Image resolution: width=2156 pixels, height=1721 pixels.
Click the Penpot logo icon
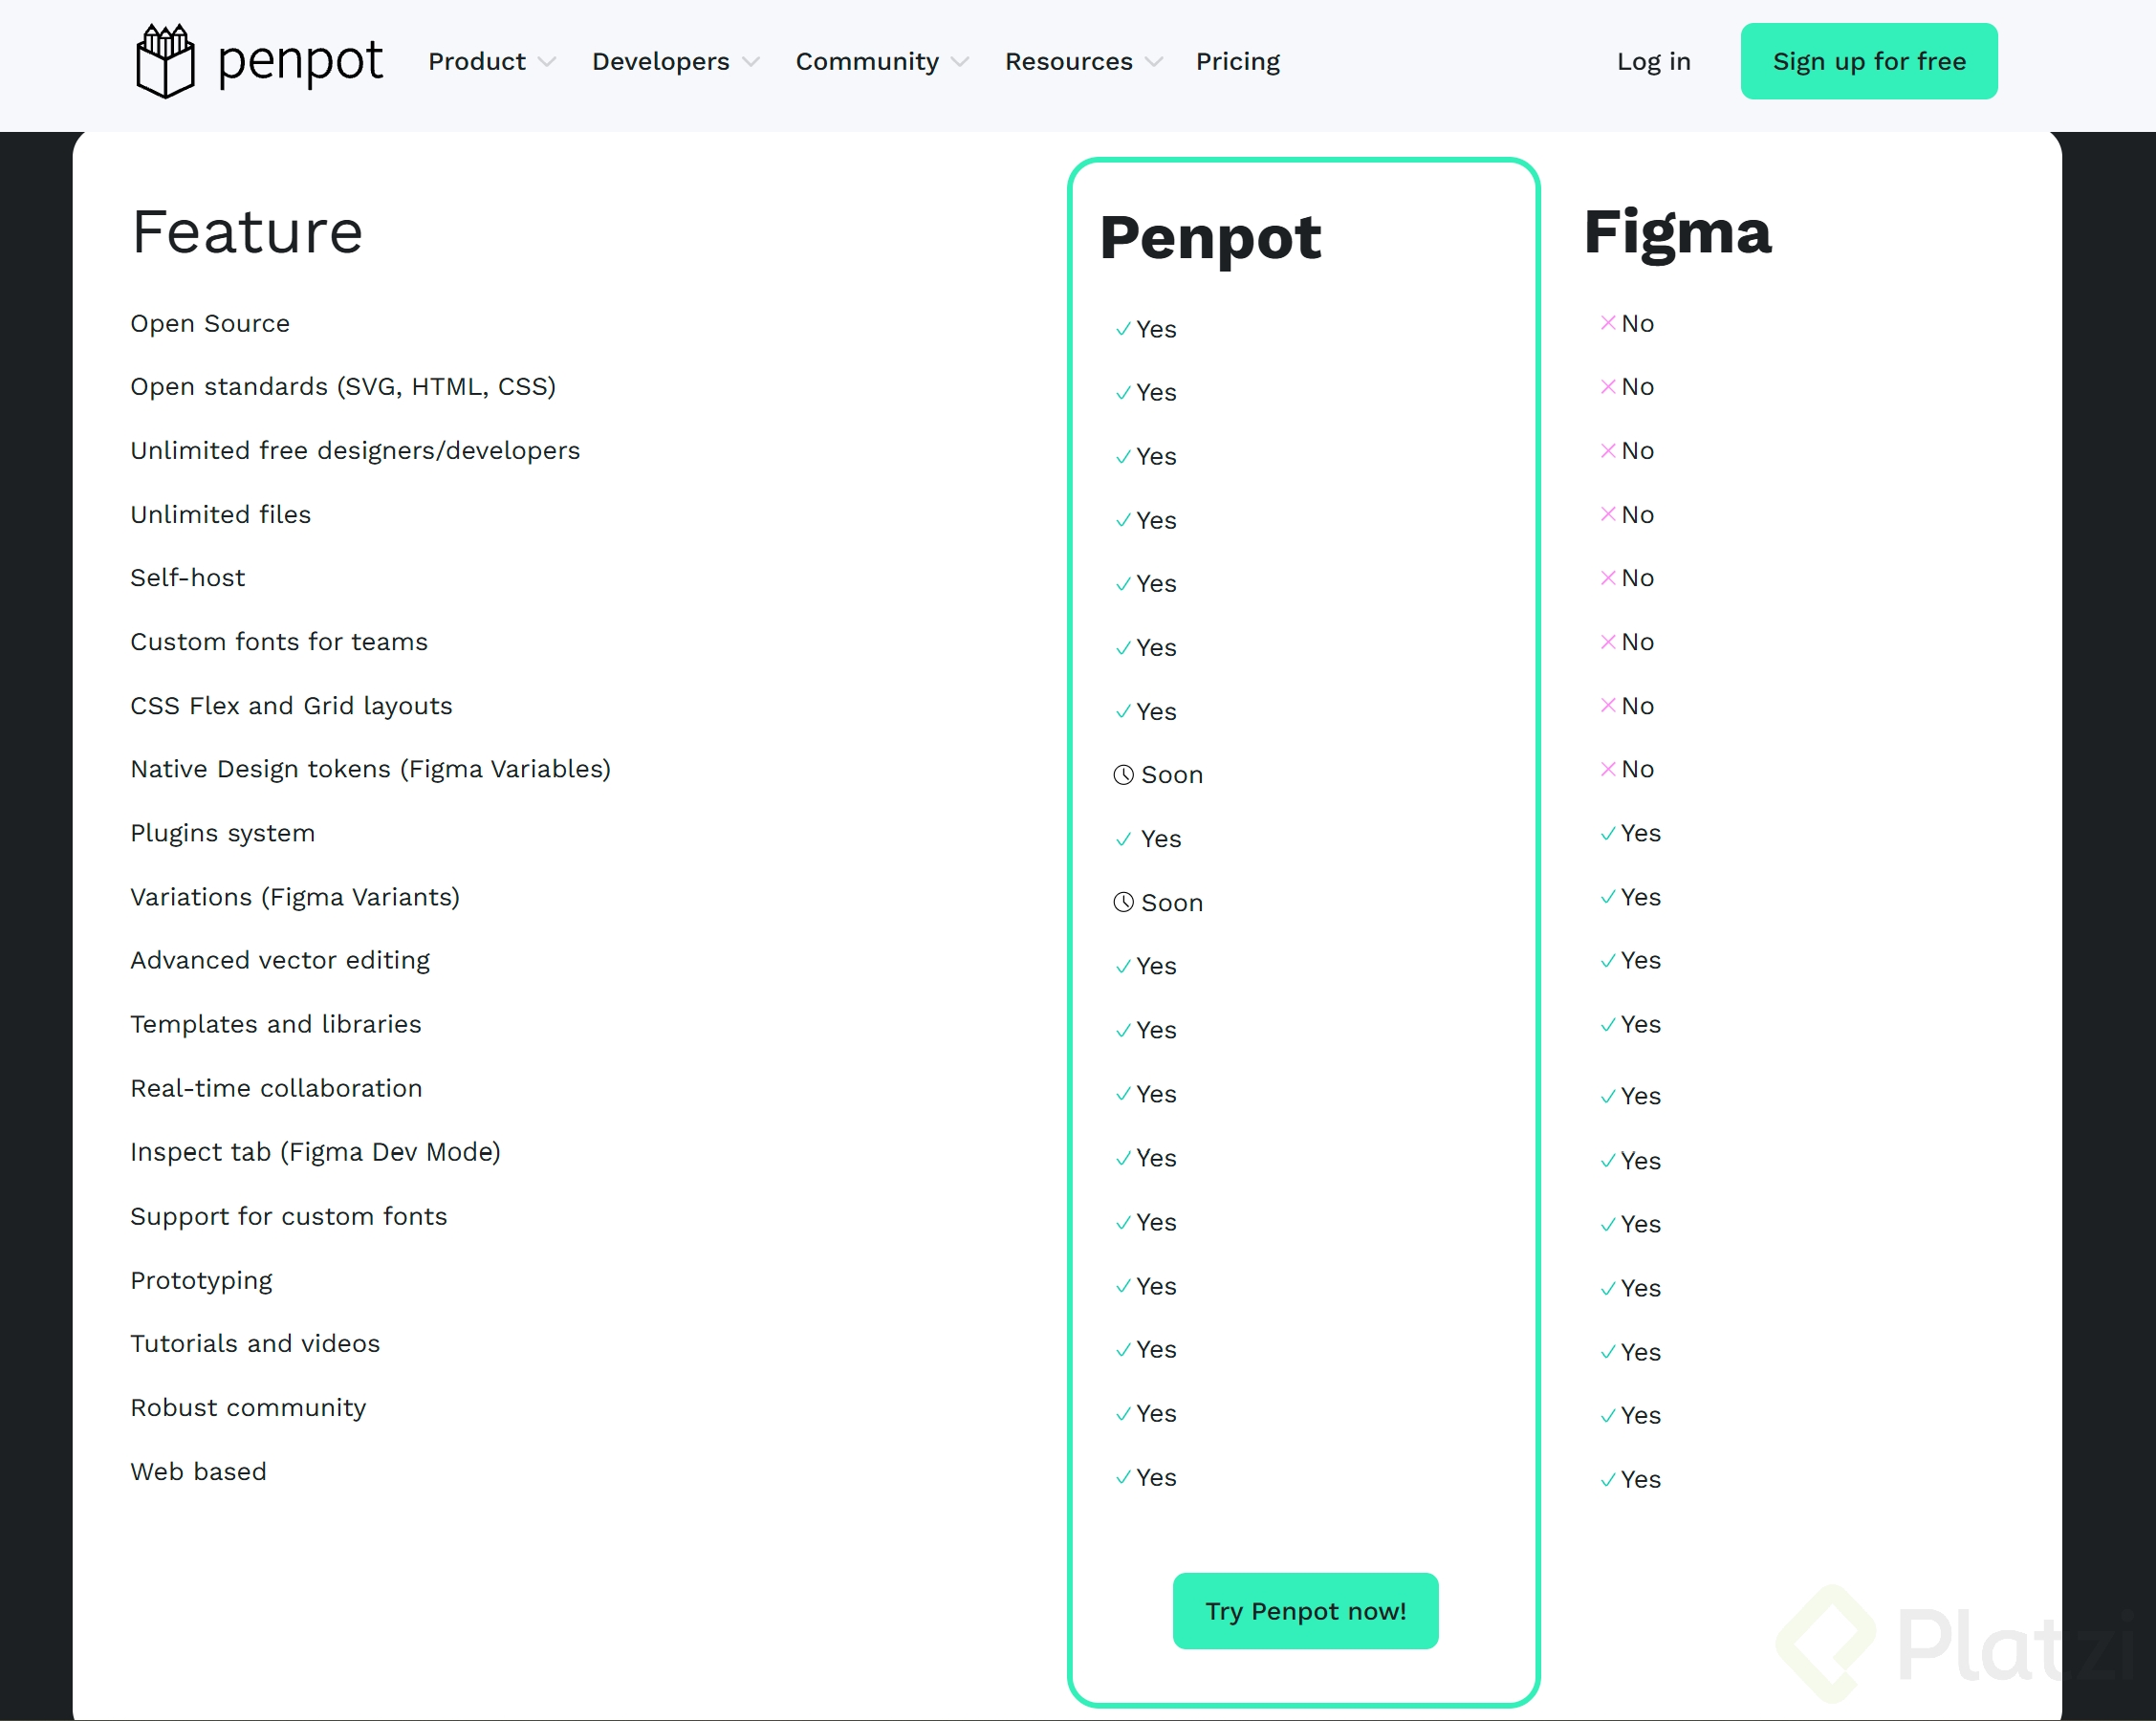(165, 61)
